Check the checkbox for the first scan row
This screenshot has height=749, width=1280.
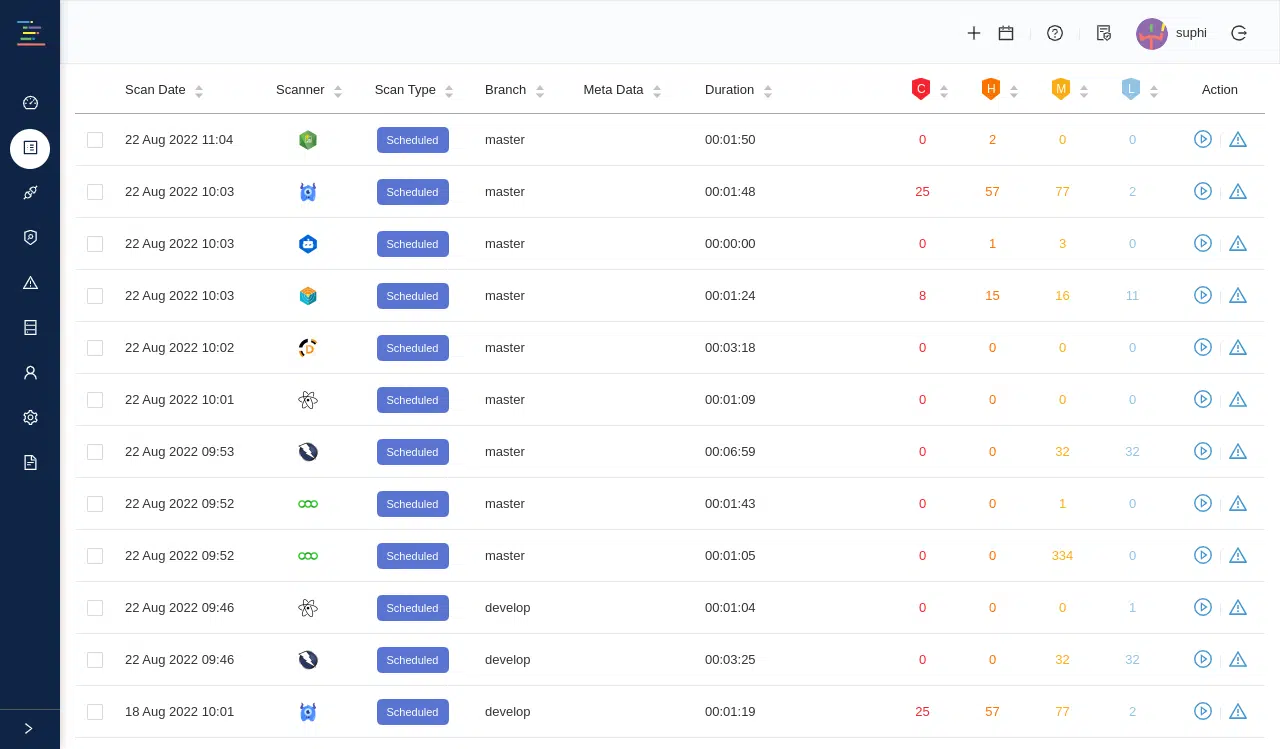pyautogui.click(x=95, y=140)
